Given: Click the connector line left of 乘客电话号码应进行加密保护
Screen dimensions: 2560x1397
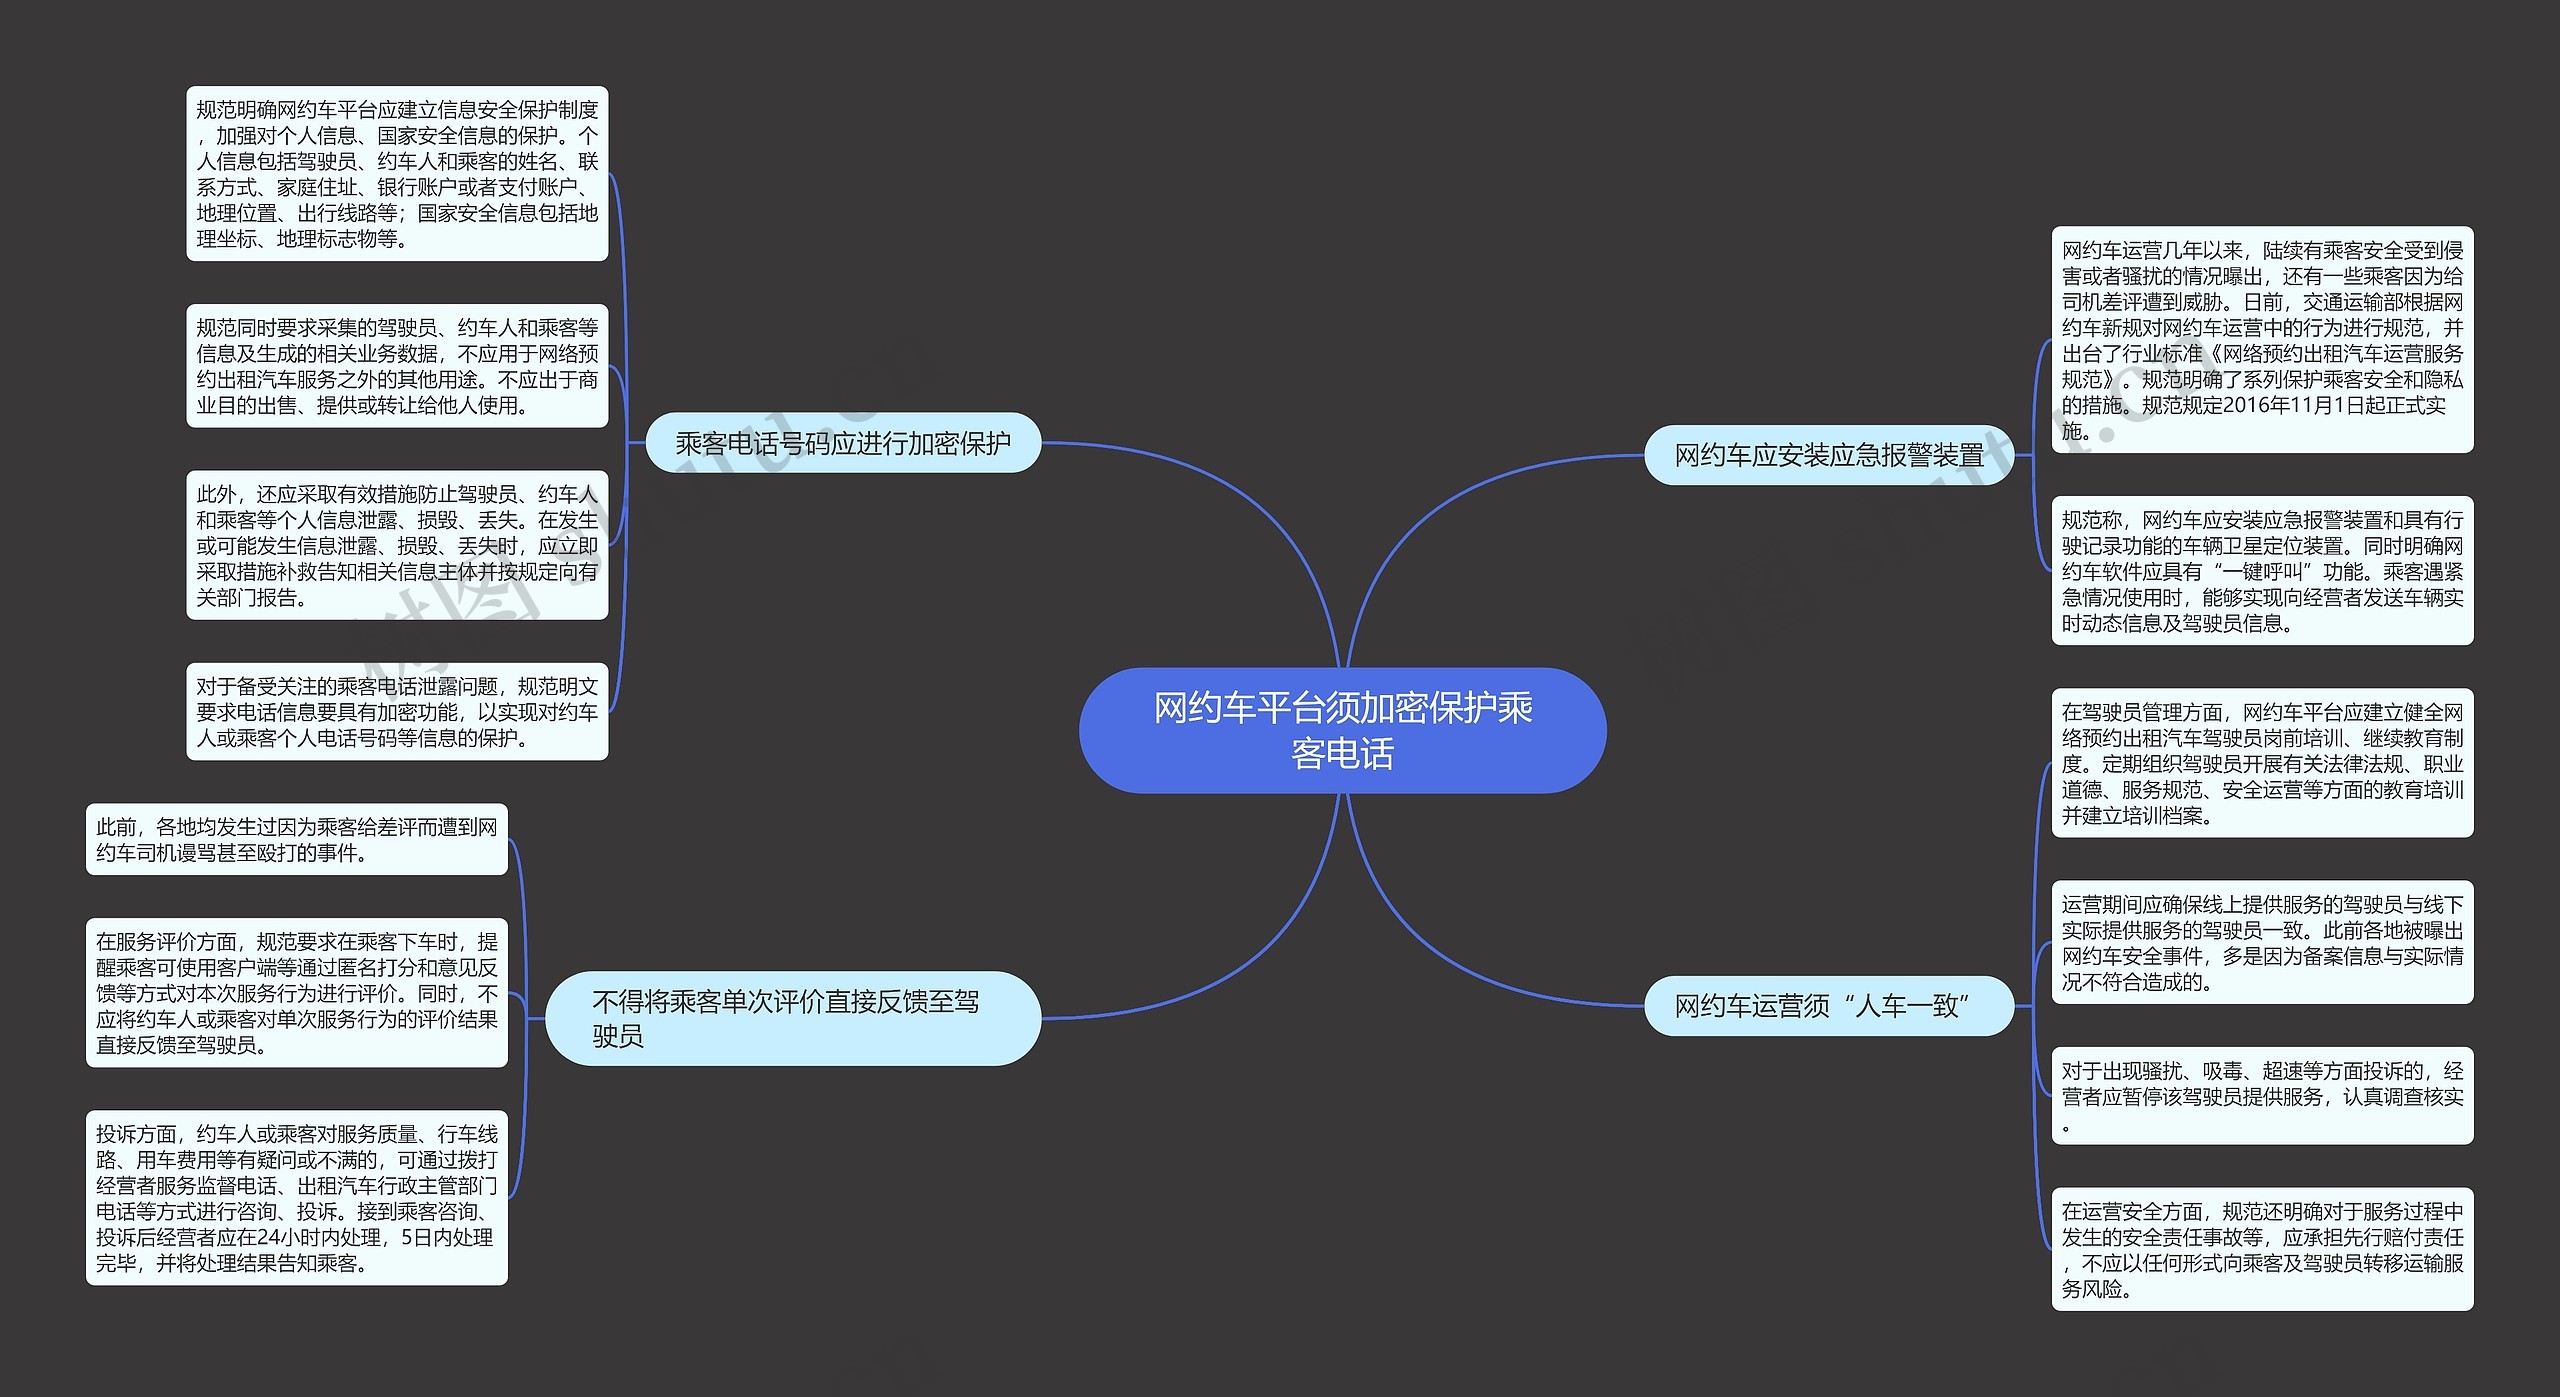Looking at the screenshot, I should click(x=636, y=443).
